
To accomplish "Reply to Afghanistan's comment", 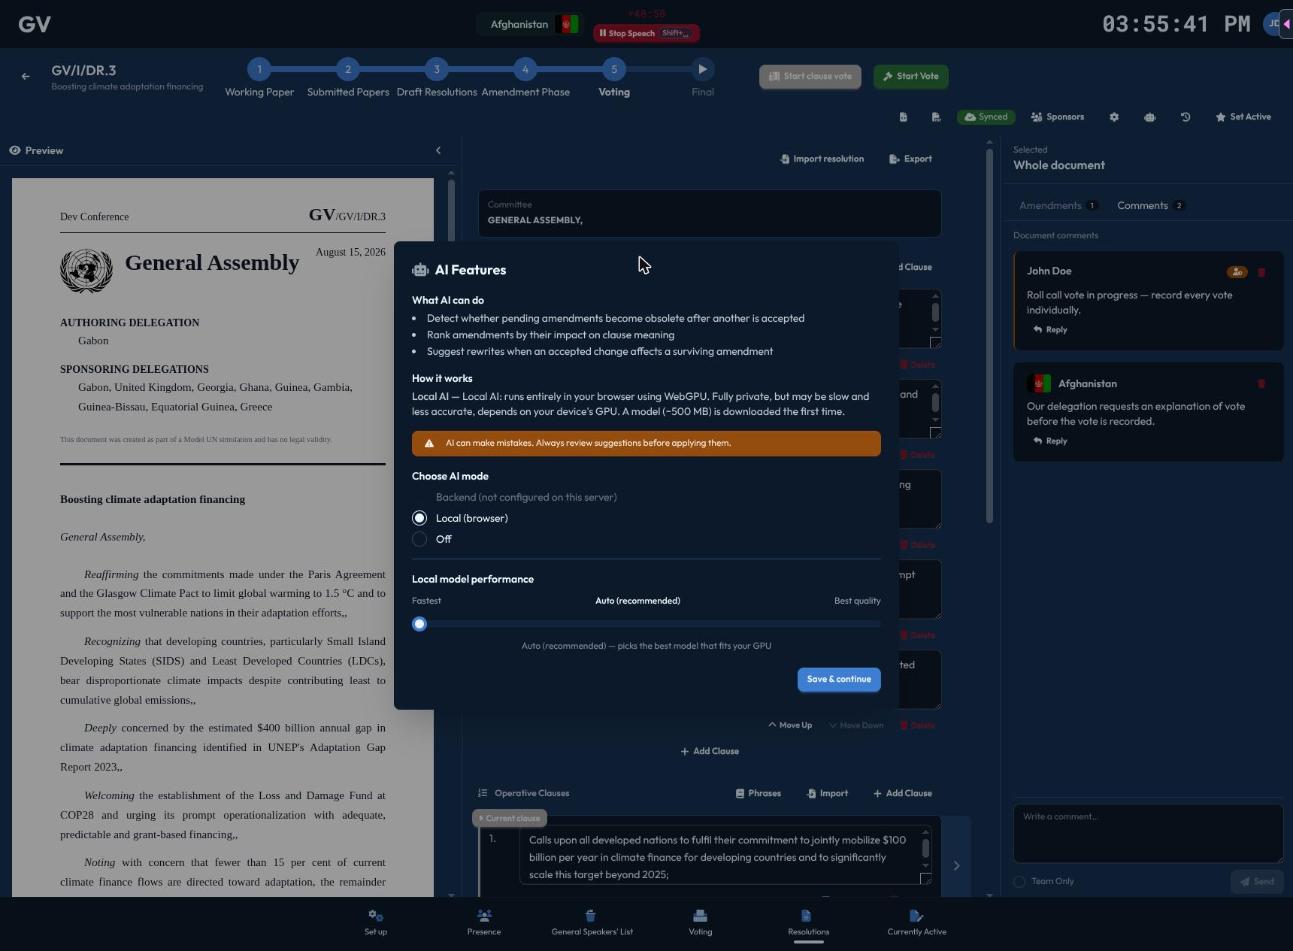I will tap(1050, 441).
